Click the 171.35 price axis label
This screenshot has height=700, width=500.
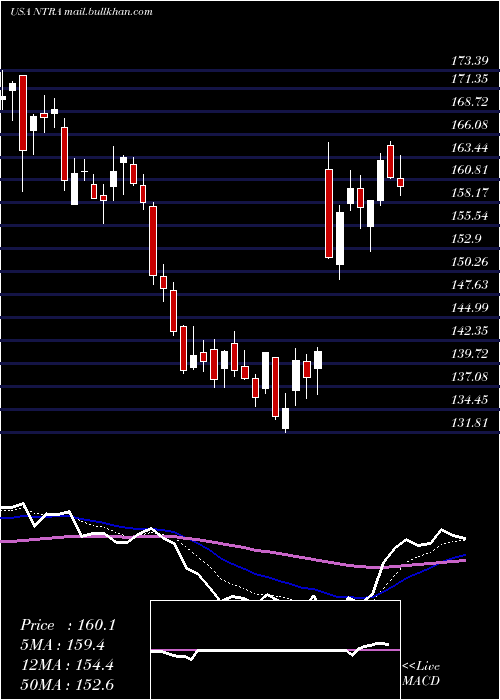470,79
